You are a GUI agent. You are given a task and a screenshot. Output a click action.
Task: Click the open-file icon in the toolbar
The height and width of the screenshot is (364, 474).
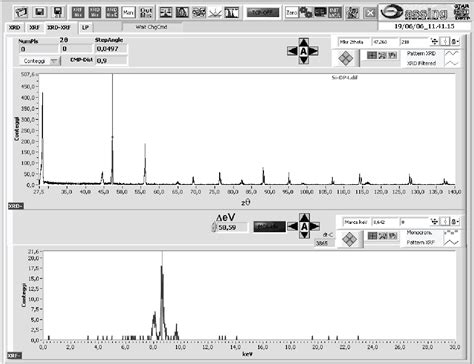[22, 13]
